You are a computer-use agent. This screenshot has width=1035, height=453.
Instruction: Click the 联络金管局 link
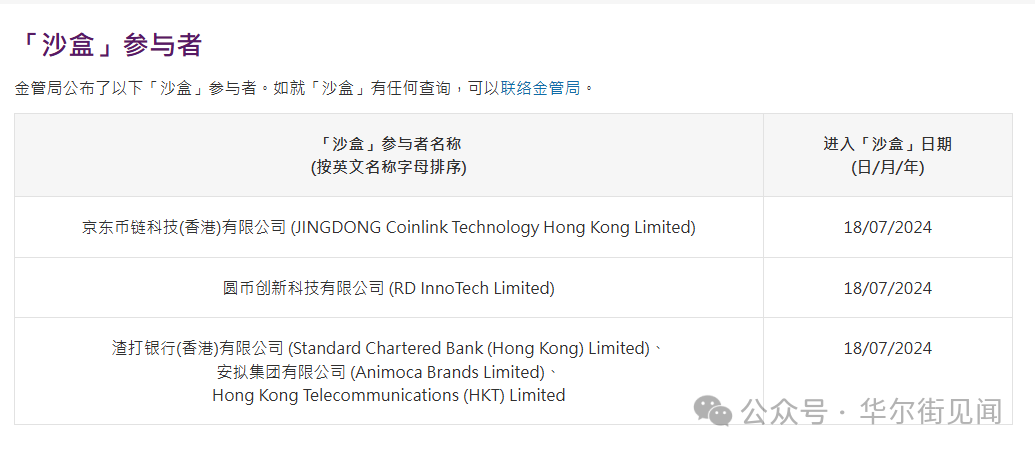[x=539, y=88]
